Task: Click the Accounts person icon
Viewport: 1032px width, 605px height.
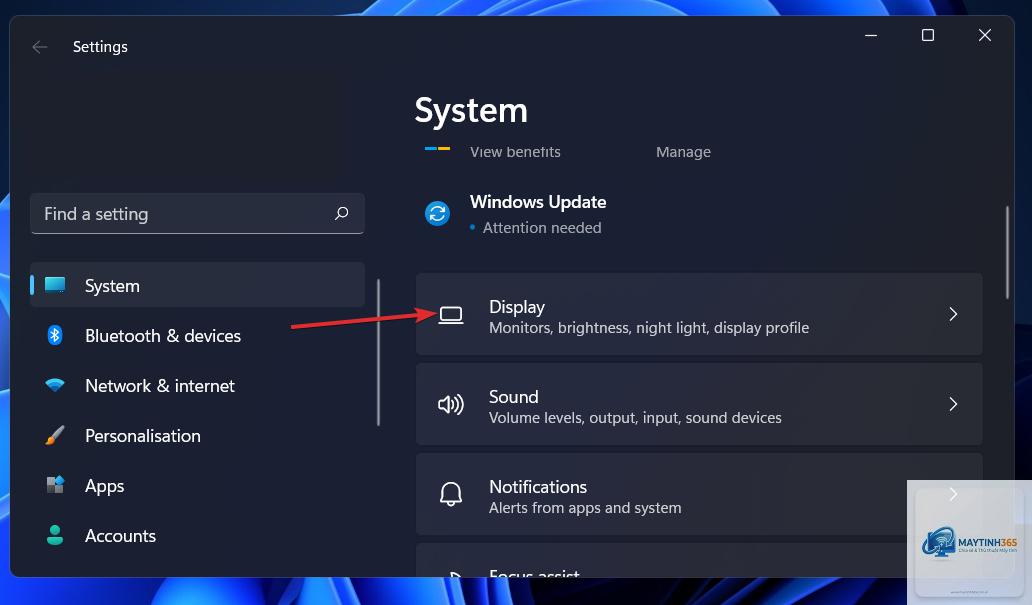Action: (x=55, y=535)
